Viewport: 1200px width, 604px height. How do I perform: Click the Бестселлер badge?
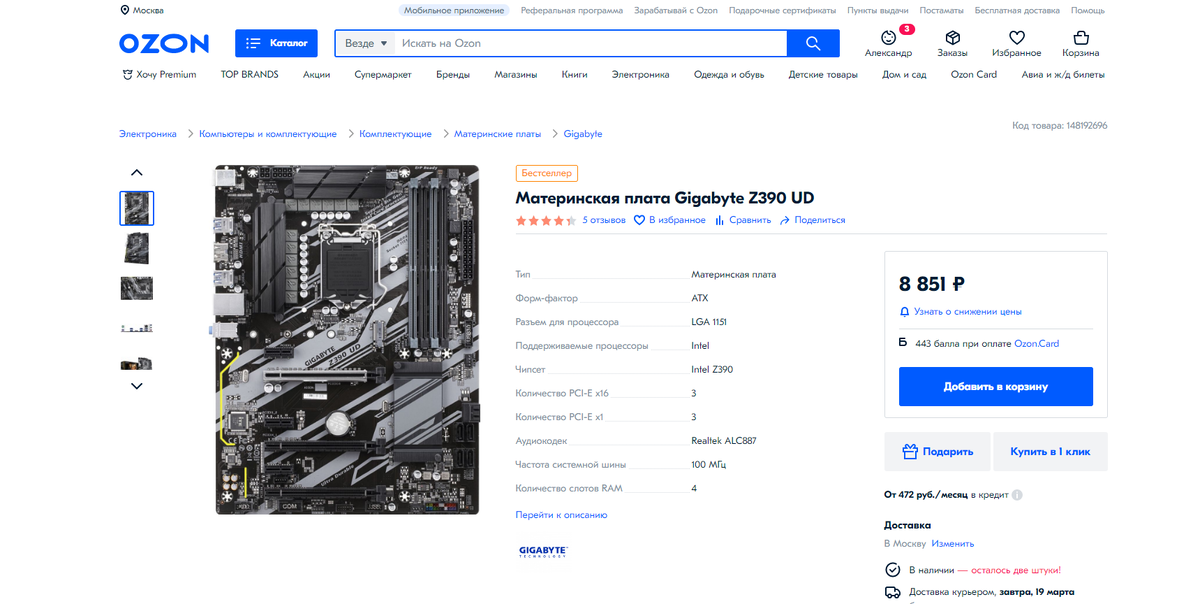pos(547,174)
